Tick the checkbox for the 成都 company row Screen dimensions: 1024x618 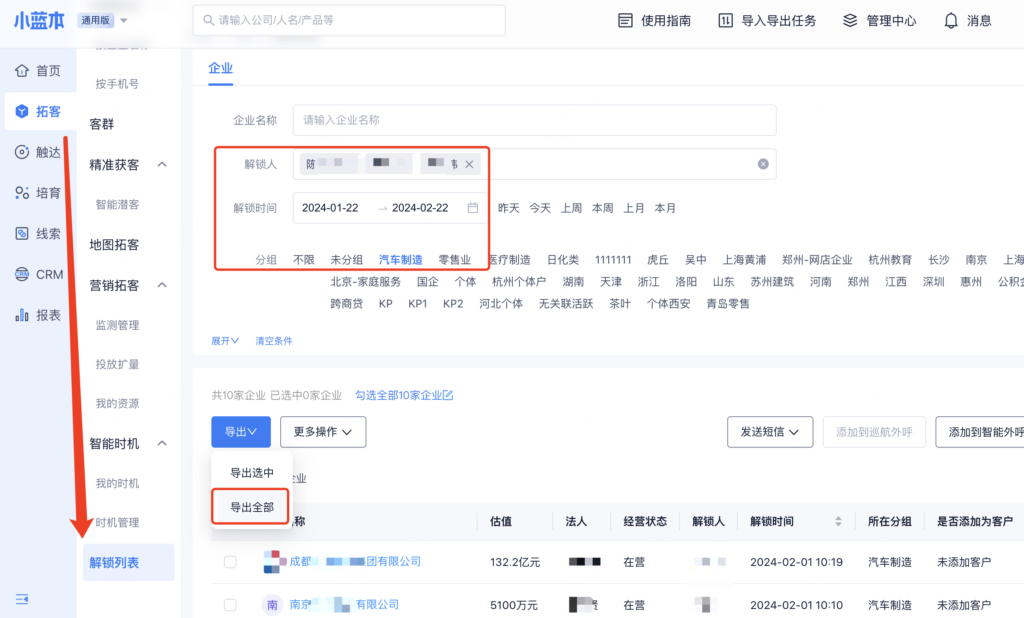click(230, 562)
